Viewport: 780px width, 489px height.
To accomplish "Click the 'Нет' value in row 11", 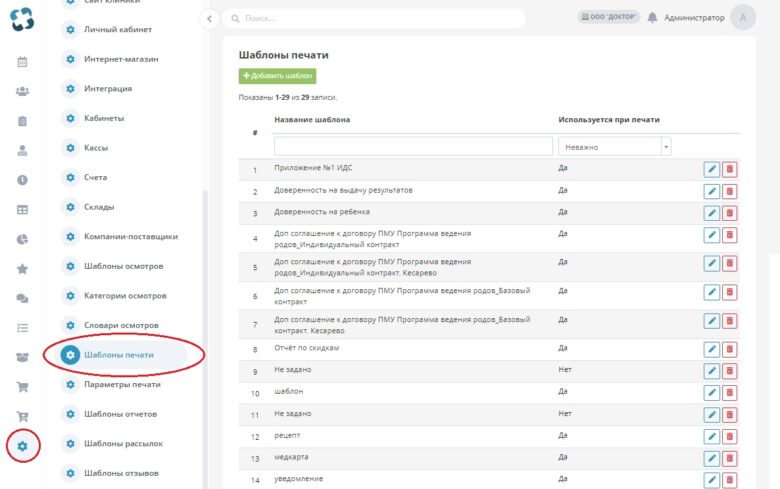I will pyautogui.click(x=565, y=414).
